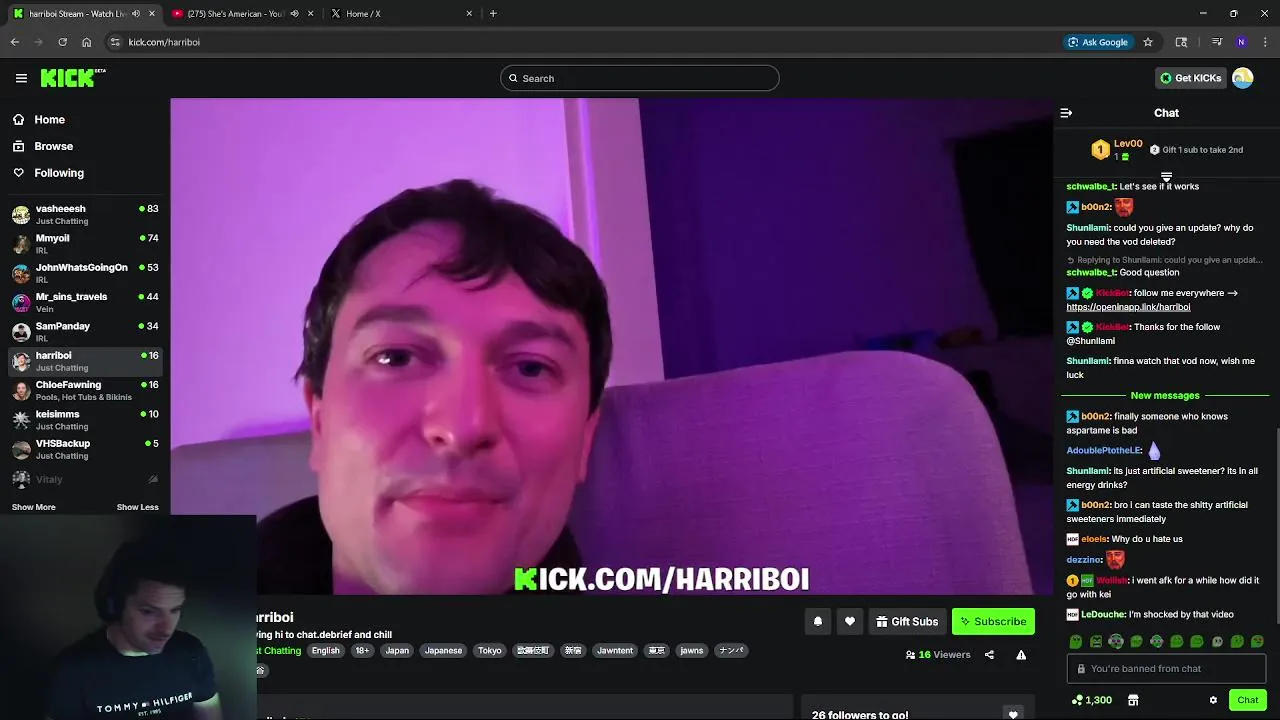Viewport: 1280px width, 720px height.
Task: Select the Japanese tag
Action: [x=443, y=650]
